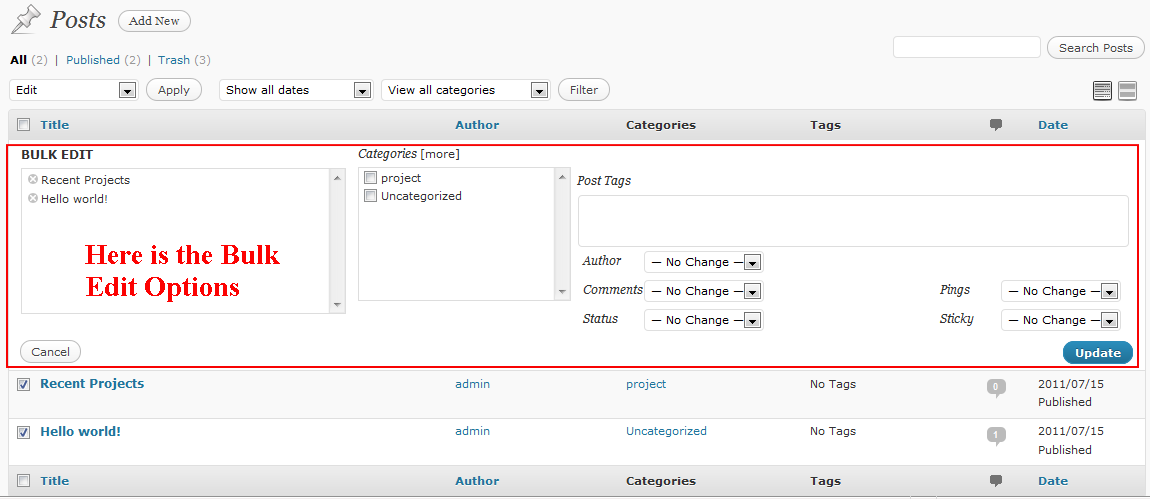The image size is (1150, 499).
Task: Expand the Show all dates dropdown
Action: pos(295,90)
